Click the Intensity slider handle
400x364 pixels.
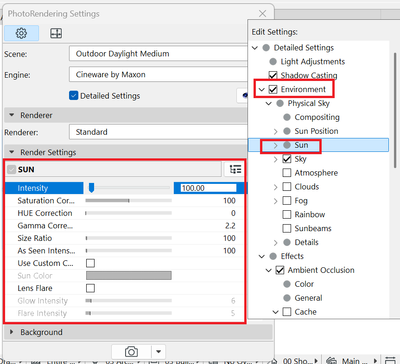(x=91, y=188)
